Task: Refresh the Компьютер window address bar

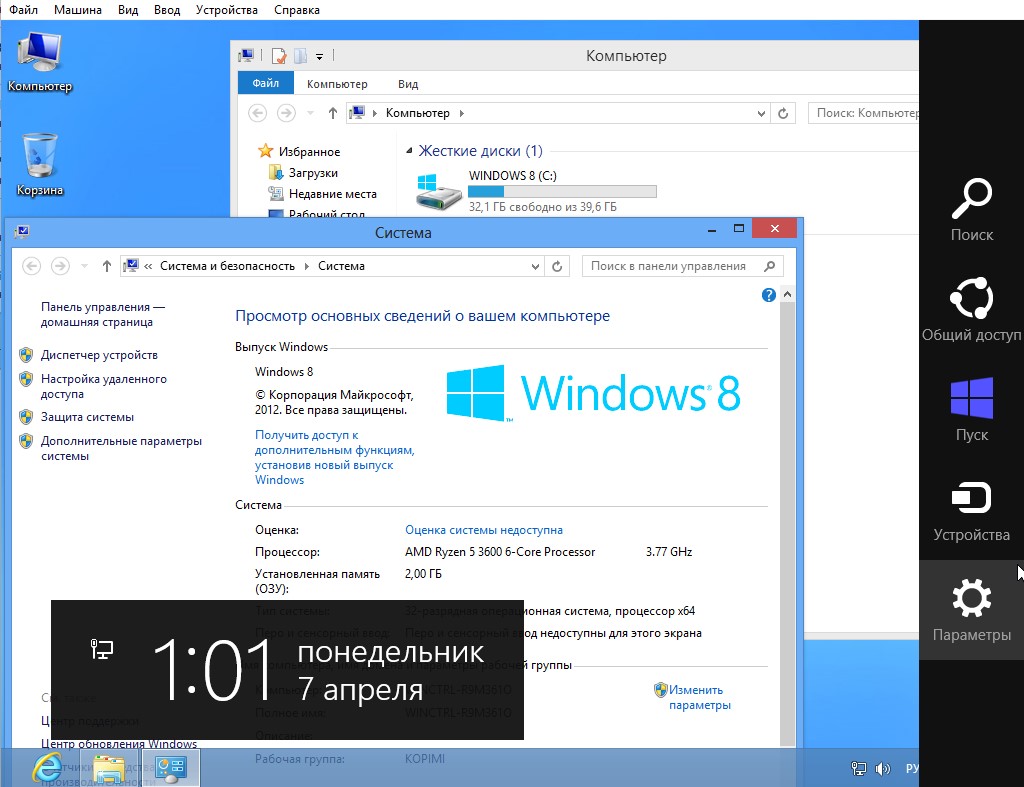Action: point(783,114)
